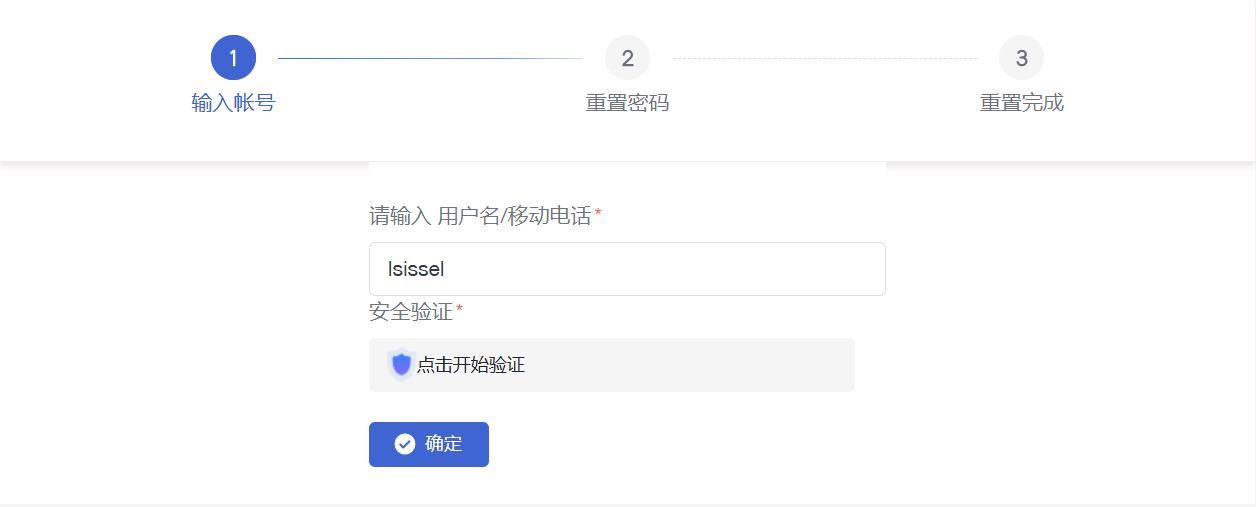Confirm with the 确定 button text
Screen dimensions: 1256x507
444,444
